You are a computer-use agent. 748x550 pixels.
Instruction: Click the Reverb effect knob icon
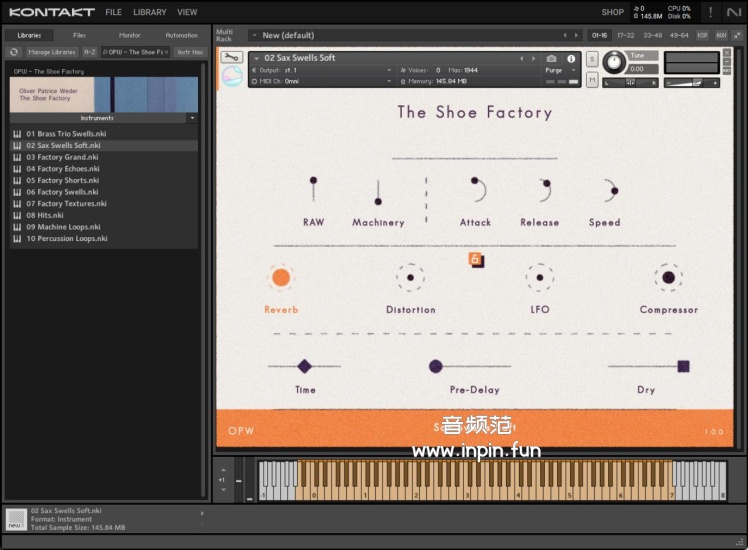(281, 278)
